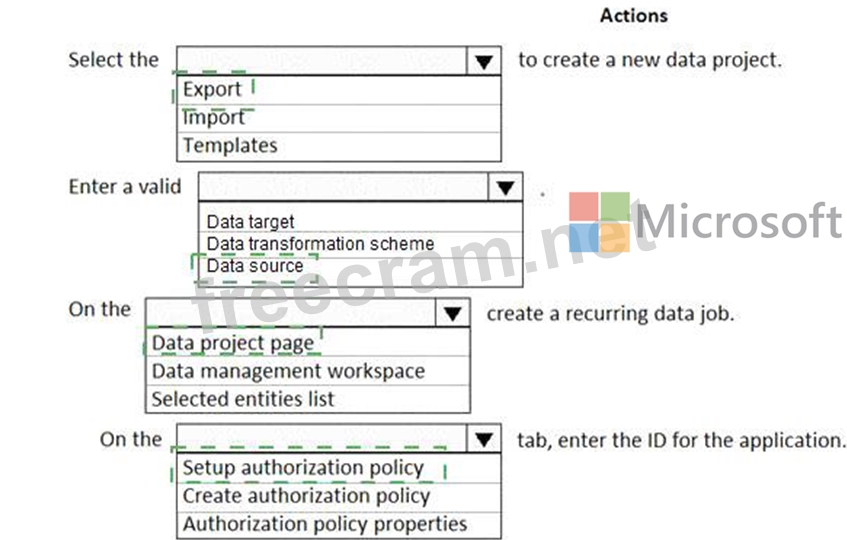The image size is (847, 540).
Task: Select Authorization policy properties
Action: coord(325,523)
